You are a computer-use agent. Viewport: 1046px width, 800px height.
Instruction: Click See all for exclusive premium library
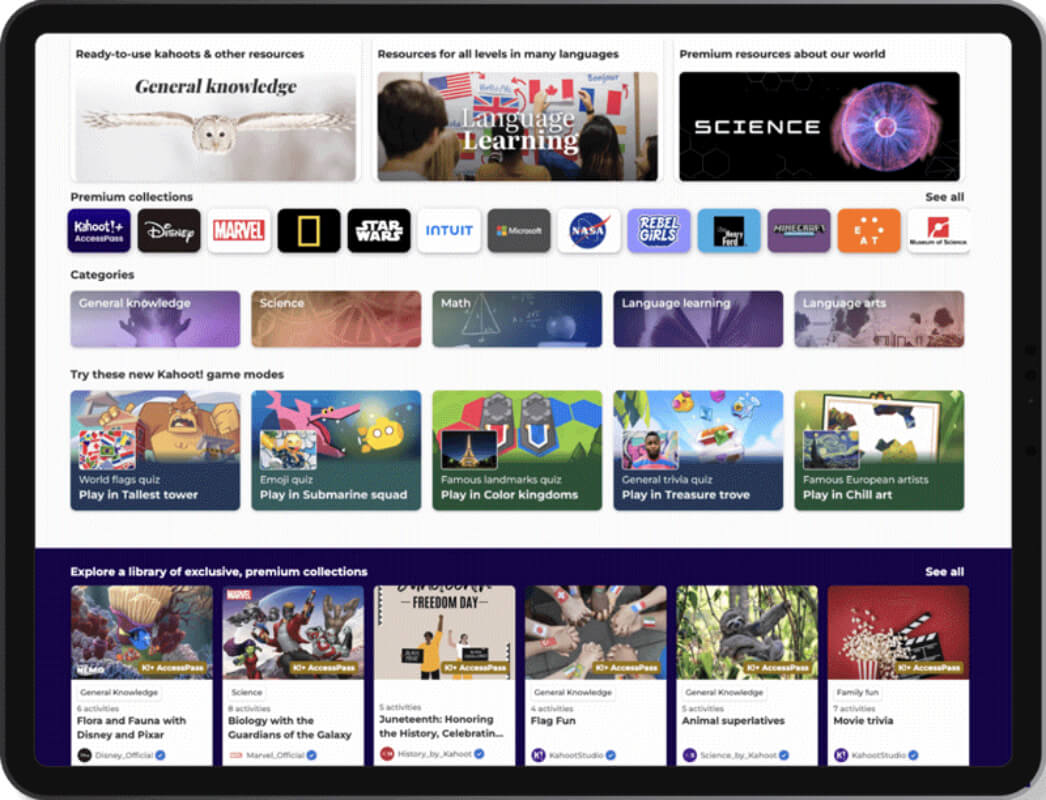(945, 572)
